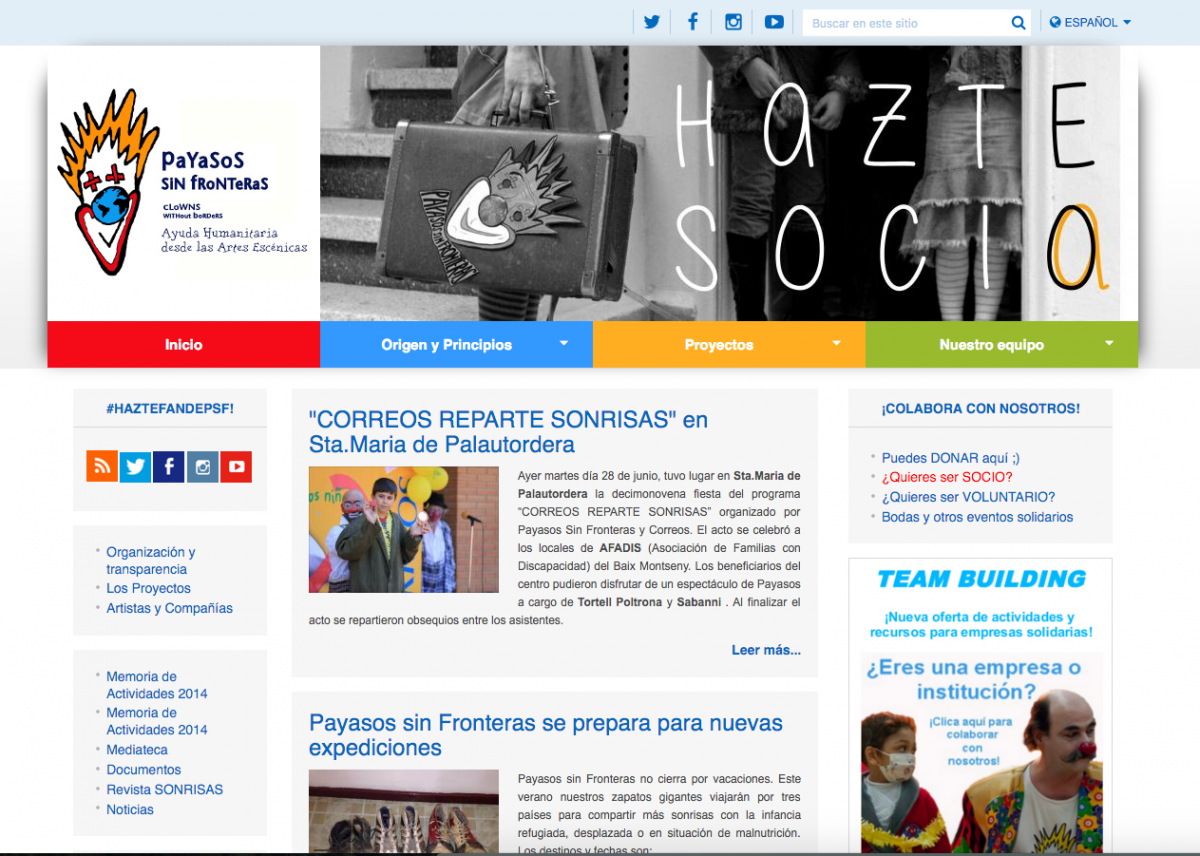This screenshot has height=856, width=1200.
Task: Open 'Bodas y otros eventos solidarios' link
Action: click(977, 517)
